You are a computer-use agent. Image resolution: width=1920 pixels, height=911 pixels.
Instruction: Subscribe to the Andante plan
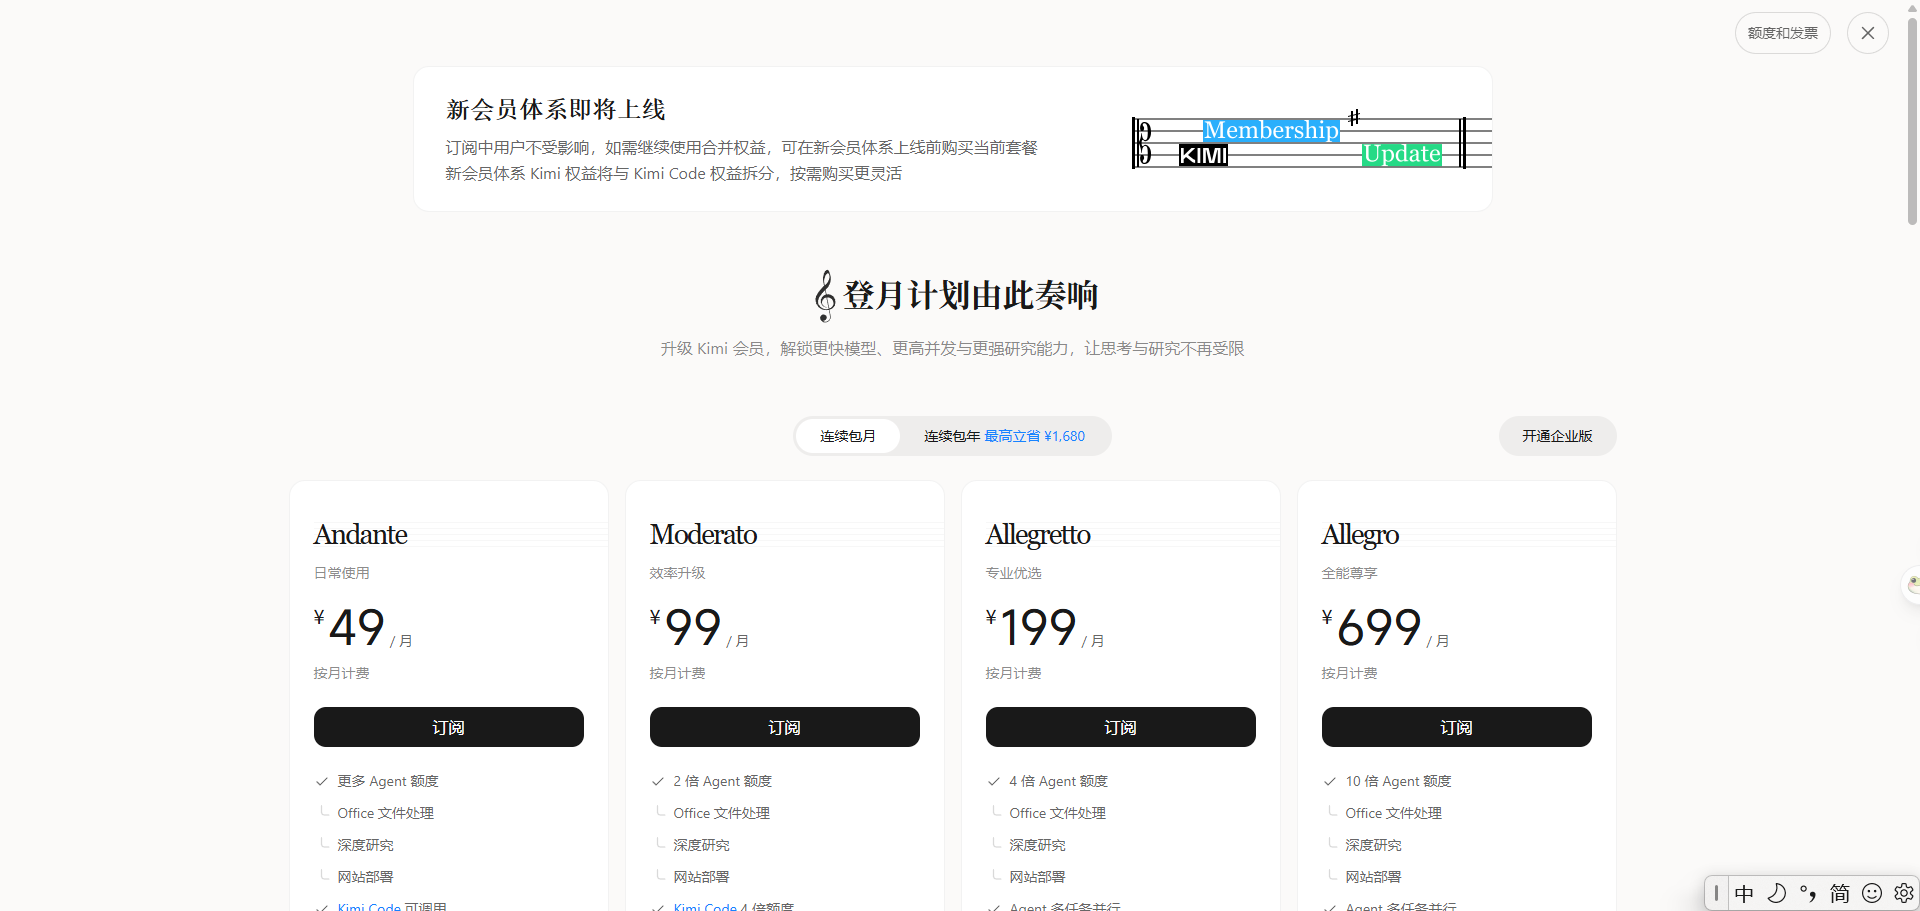pos(449,727)
